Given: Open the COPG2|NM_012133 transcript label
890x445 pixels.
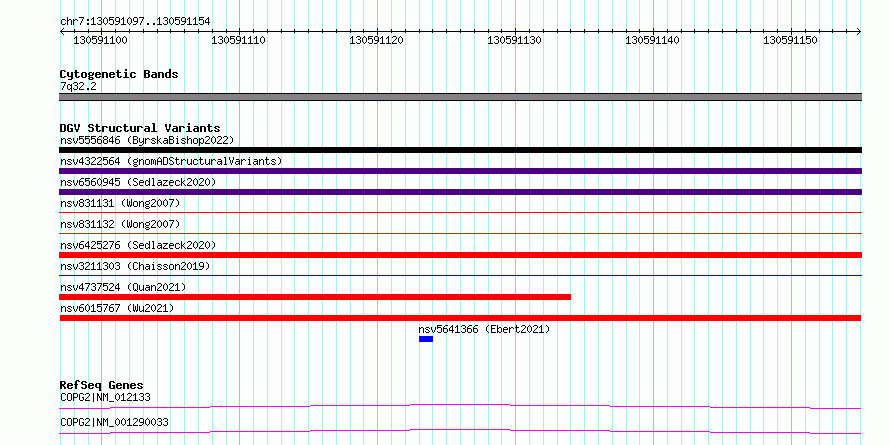Looking at the screenshot, I should tap(106, 397).
